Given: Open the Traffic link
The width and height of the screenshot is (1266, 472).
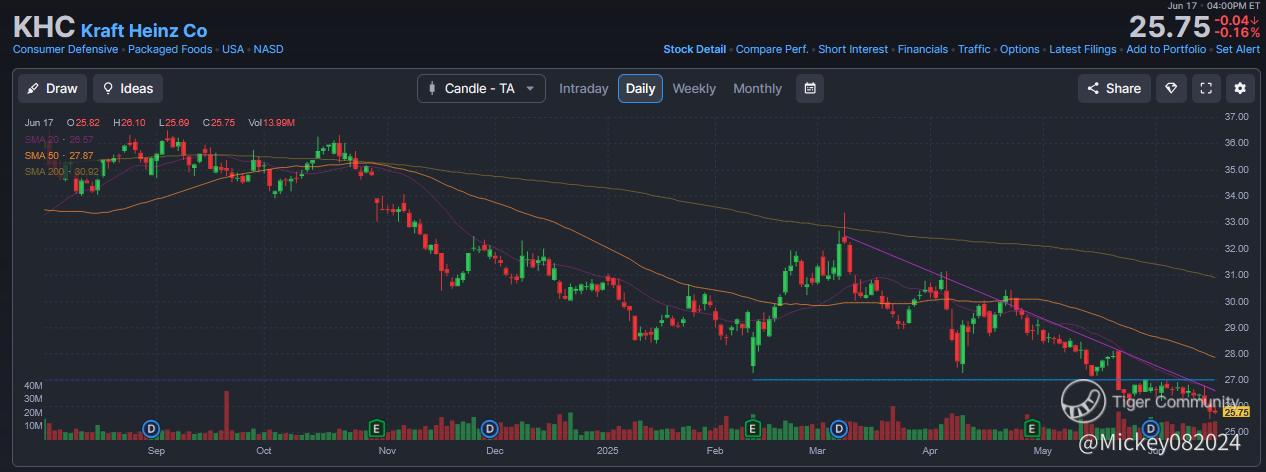Looking at the screenshot, I should click(x=974, y=49).
